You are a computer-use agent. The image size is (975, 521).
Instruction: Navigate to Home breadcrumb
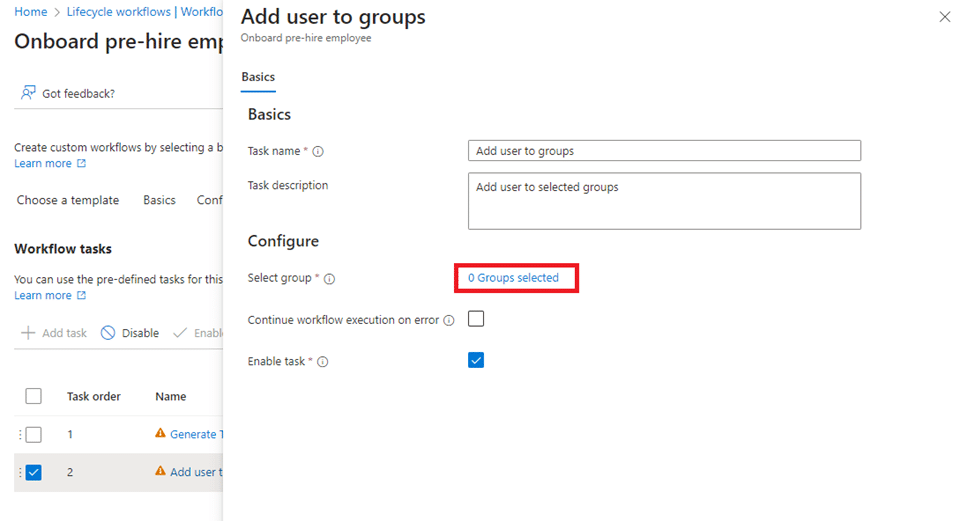tap(30, 12)
